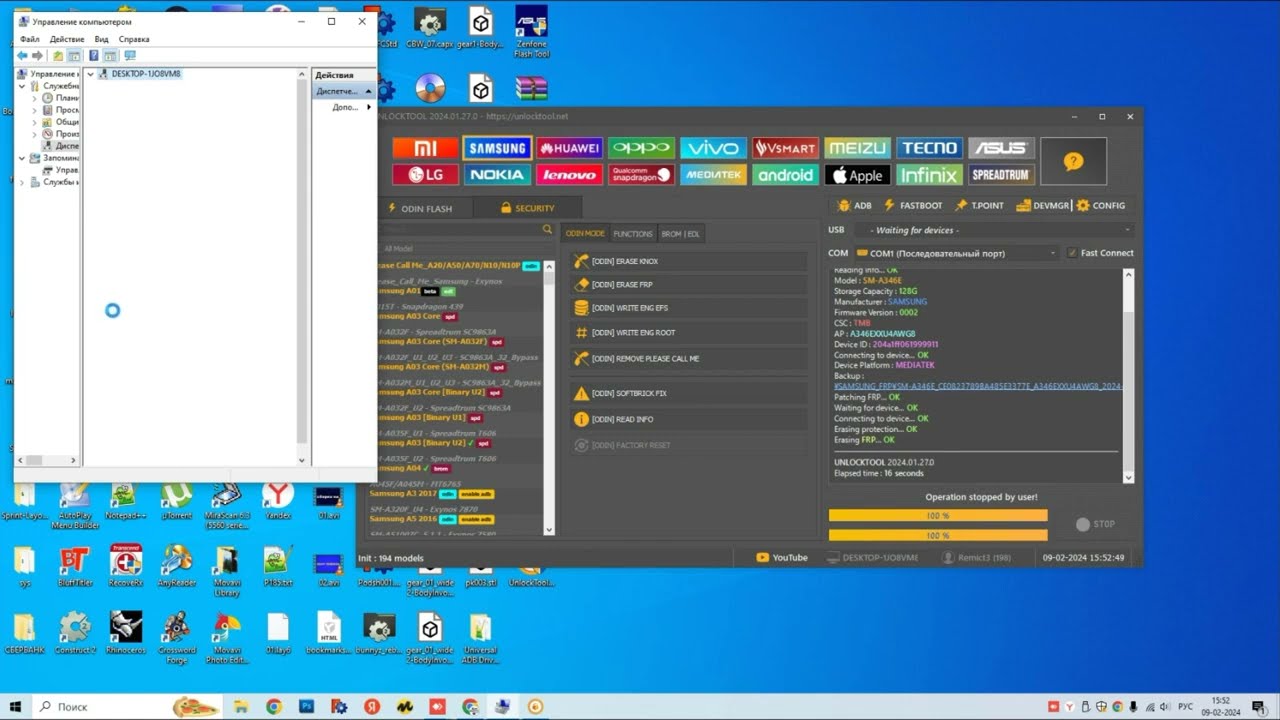Select the Samsung brand tile

point(497,148)
